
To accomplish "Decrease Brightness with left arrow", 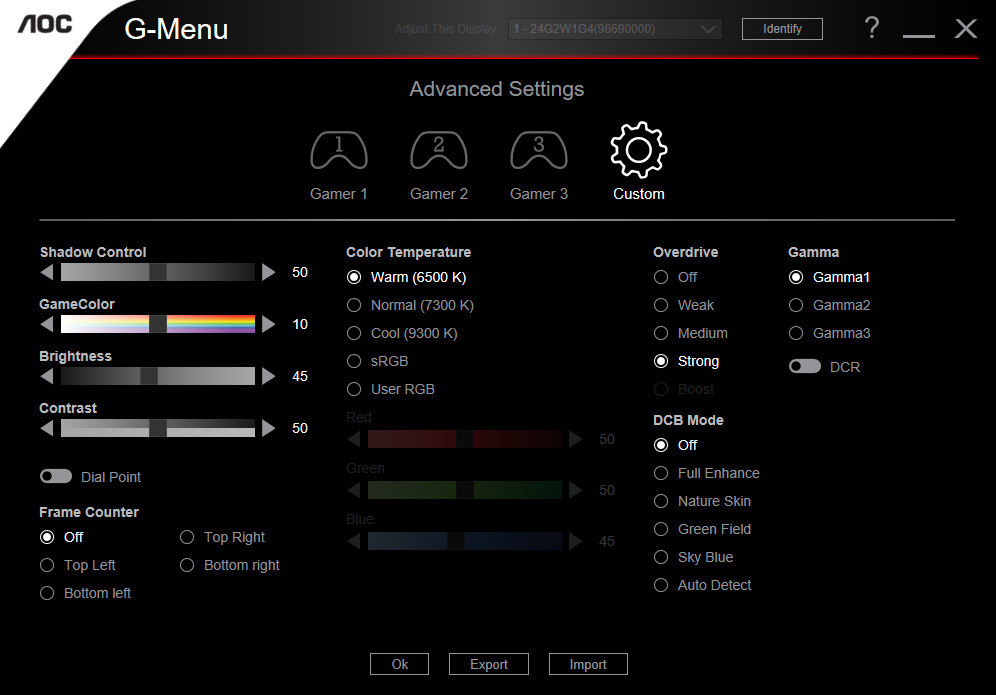I will (x=46, y=376).
